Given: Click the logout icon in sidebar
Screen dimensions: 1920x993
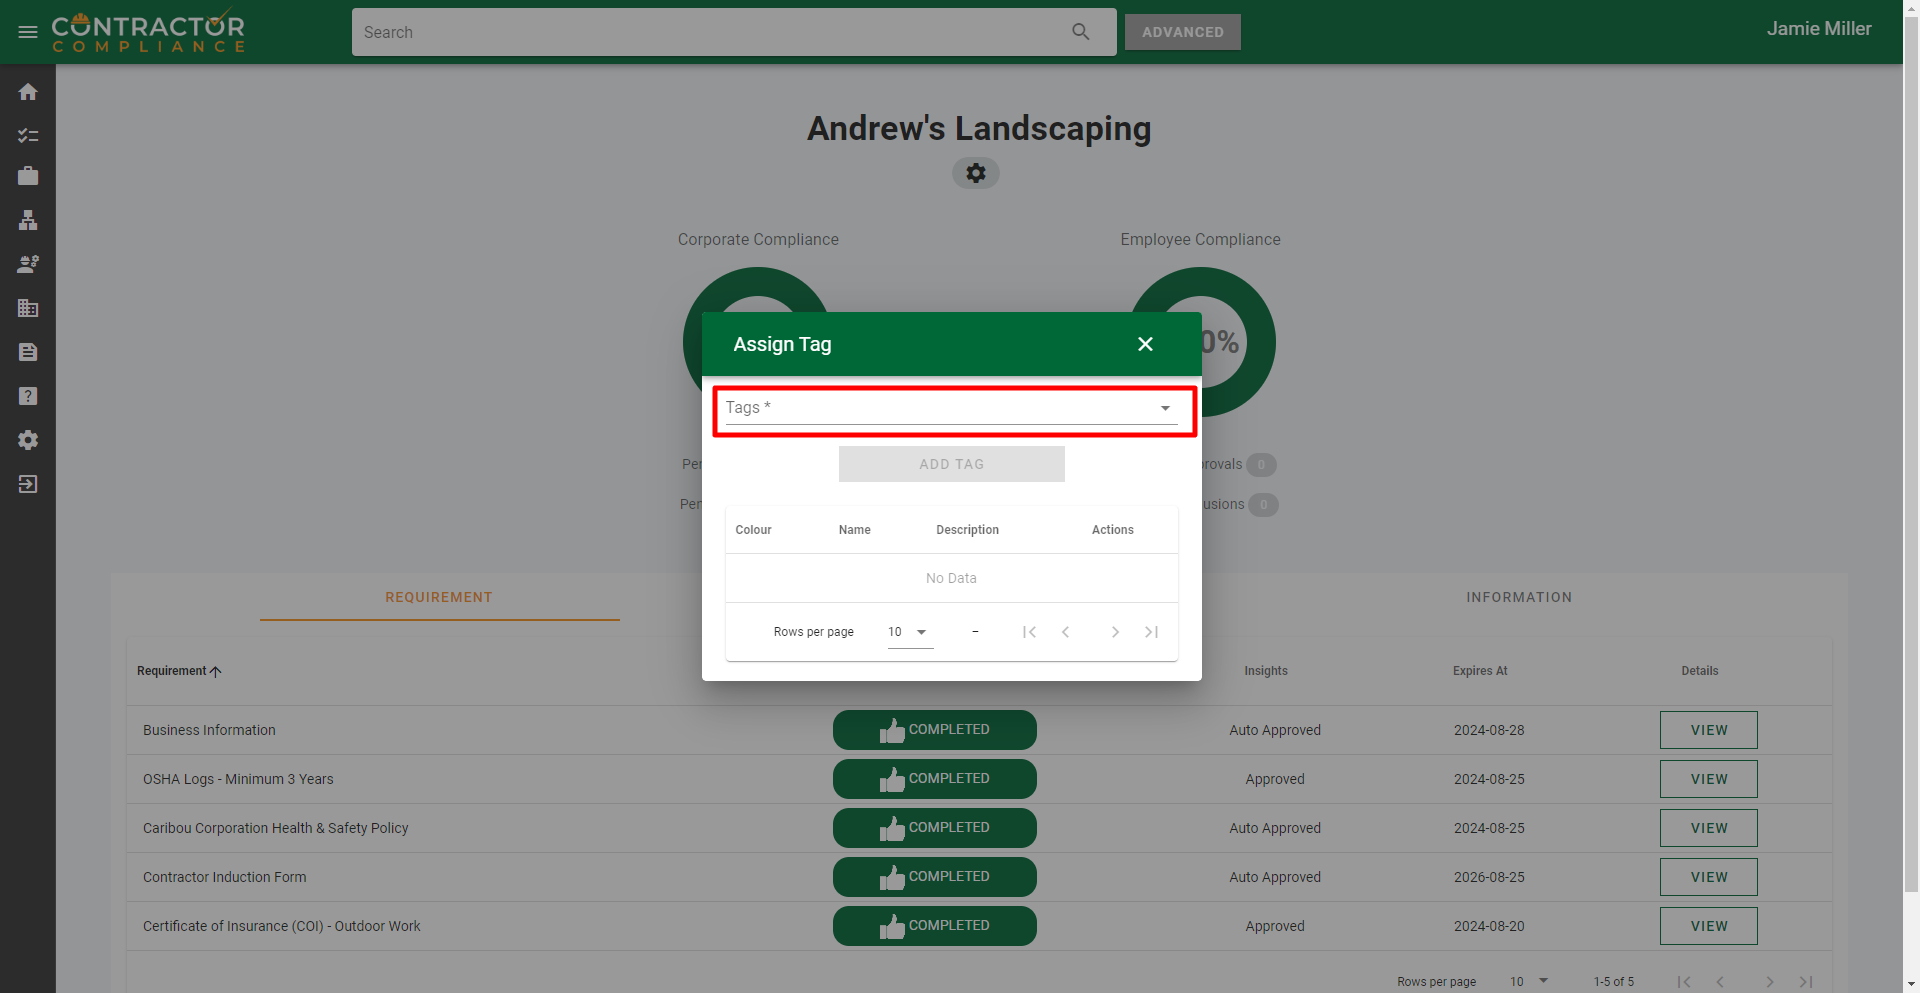Looking at the screenshot, I should (28, 484).
